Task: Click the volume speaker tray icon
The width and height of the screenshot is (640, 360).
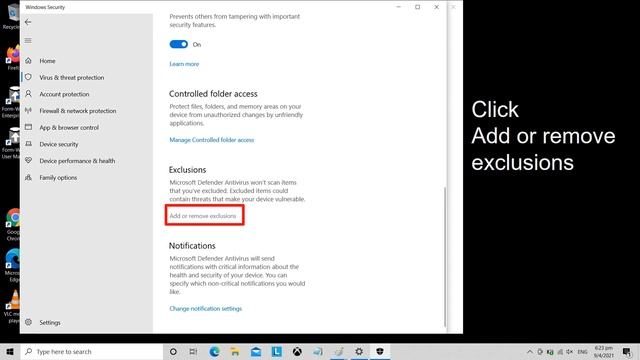Action: pyautogui.click(x=570, y=351)
